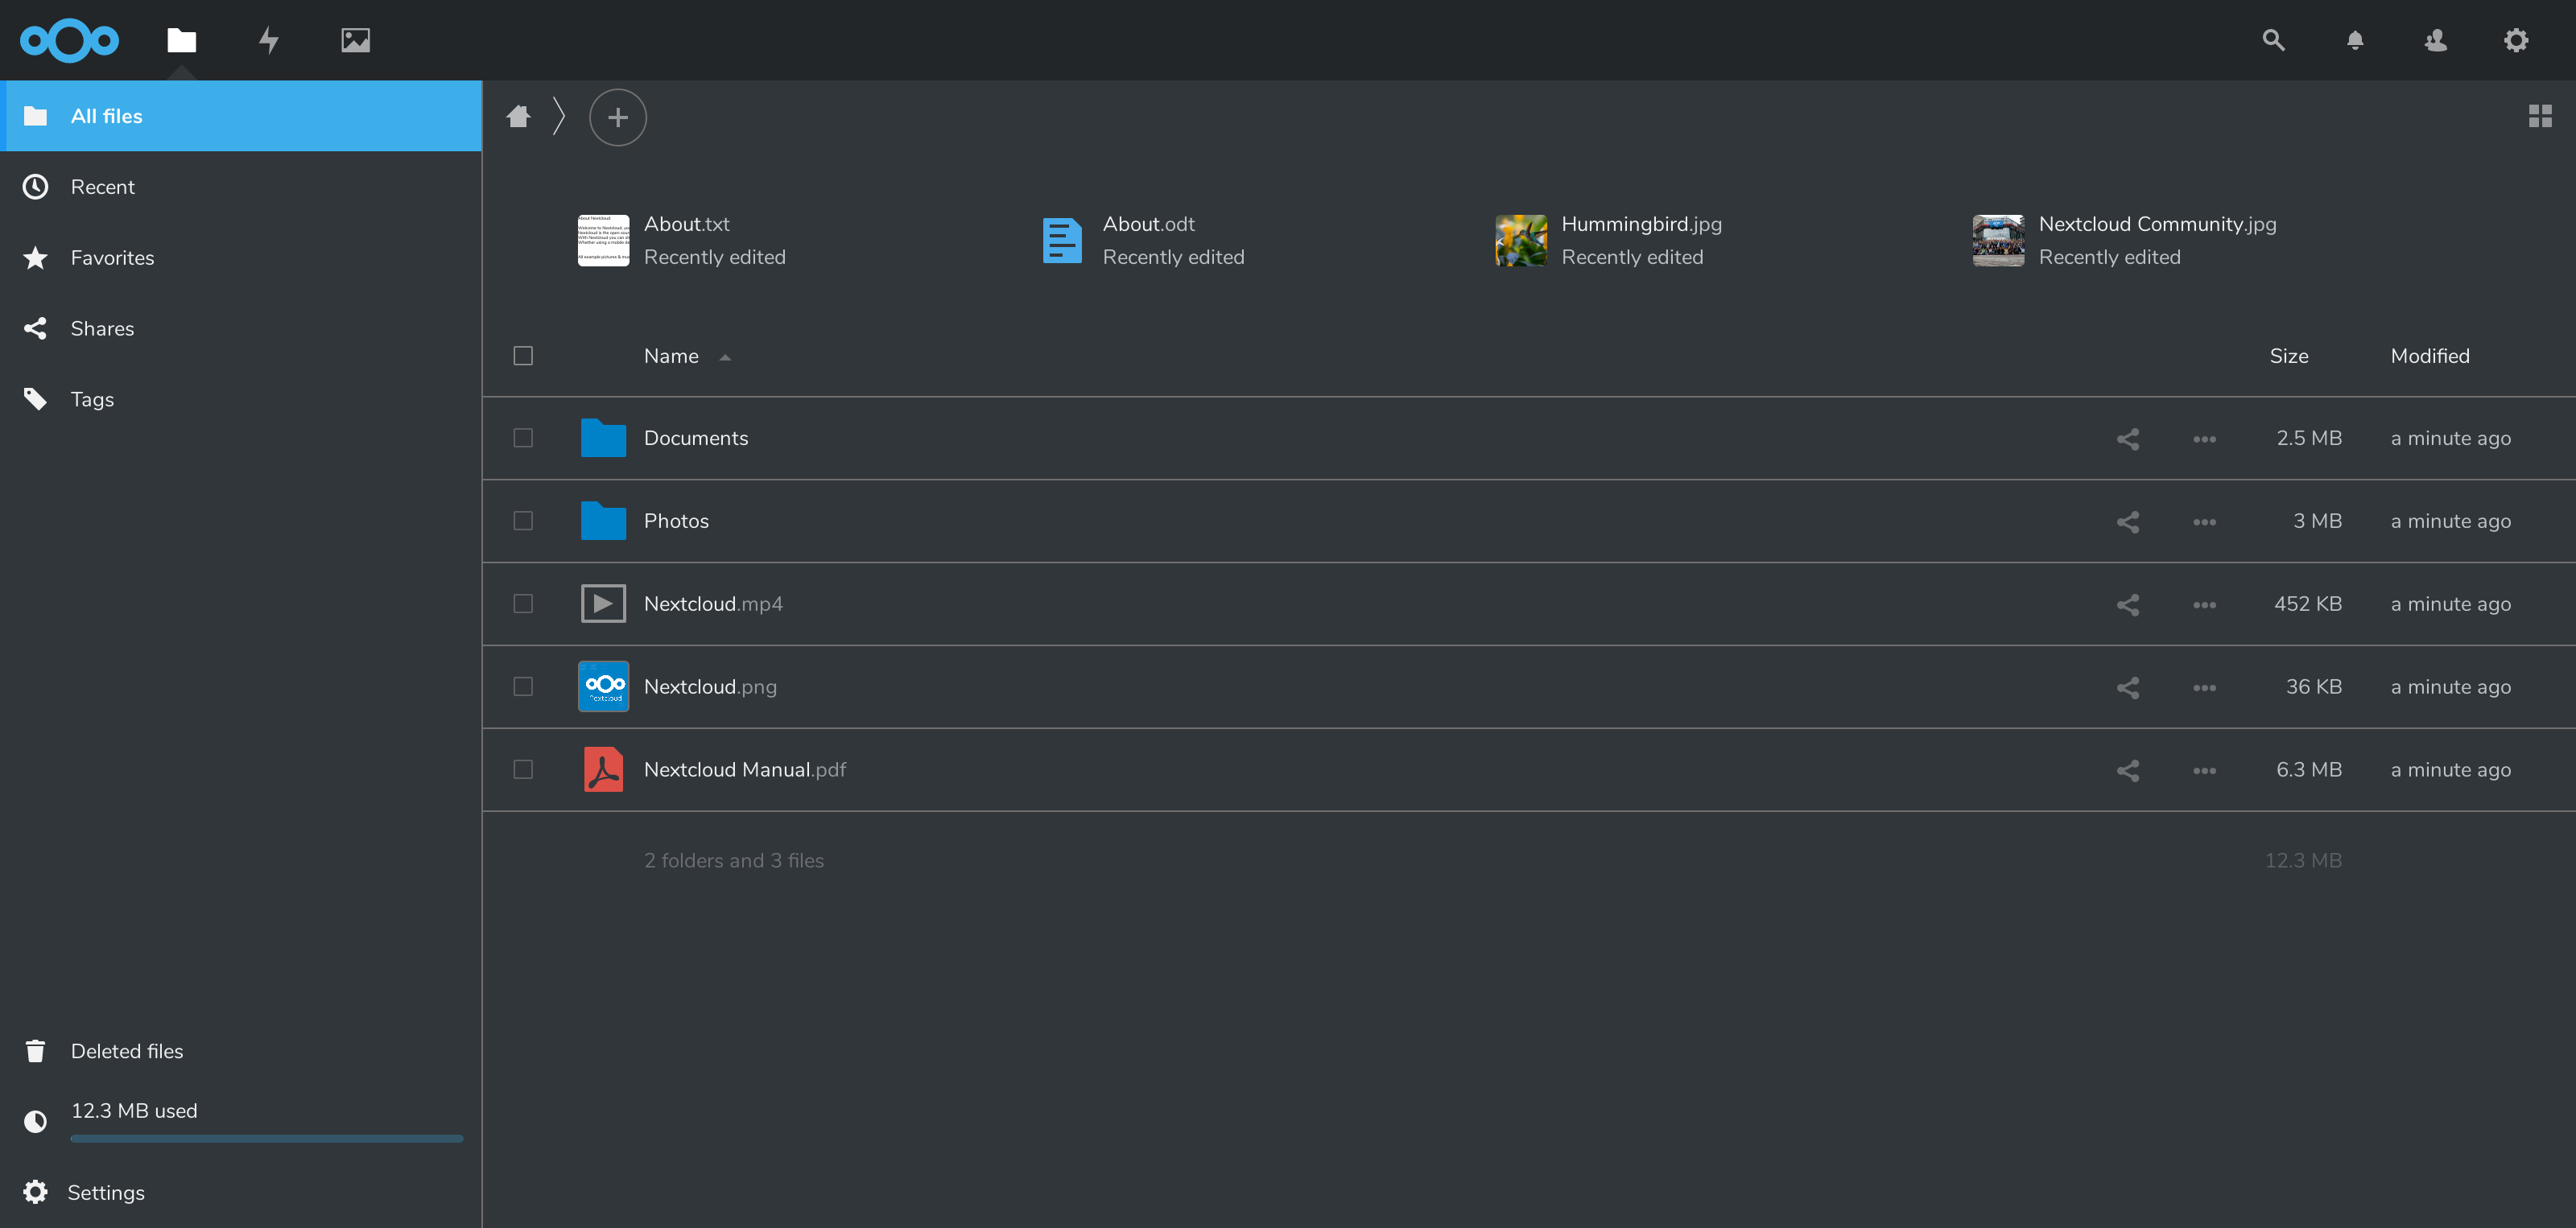2576x1228 pixels.
Task: Open the Photos gallery app icon
Action: [x=355, y=40]
